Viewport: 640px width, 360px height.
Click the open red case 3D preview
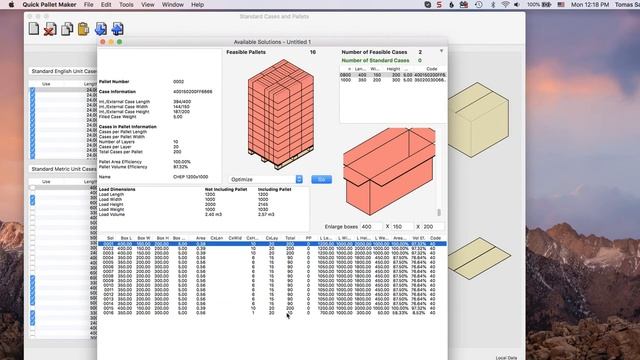pos(389,171)
